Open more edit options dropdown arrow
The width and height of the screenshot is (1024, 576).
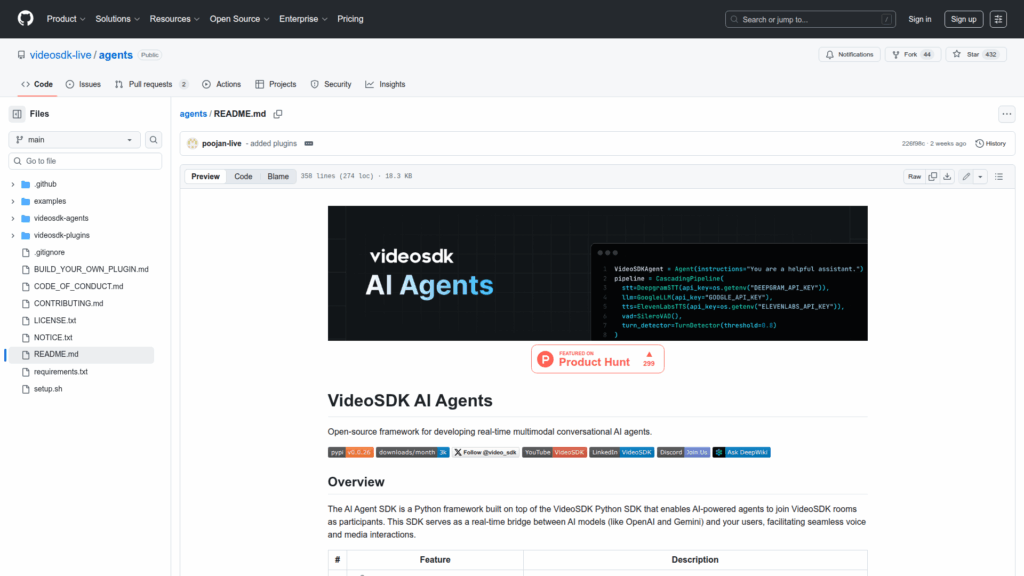(x=980, y=176)
